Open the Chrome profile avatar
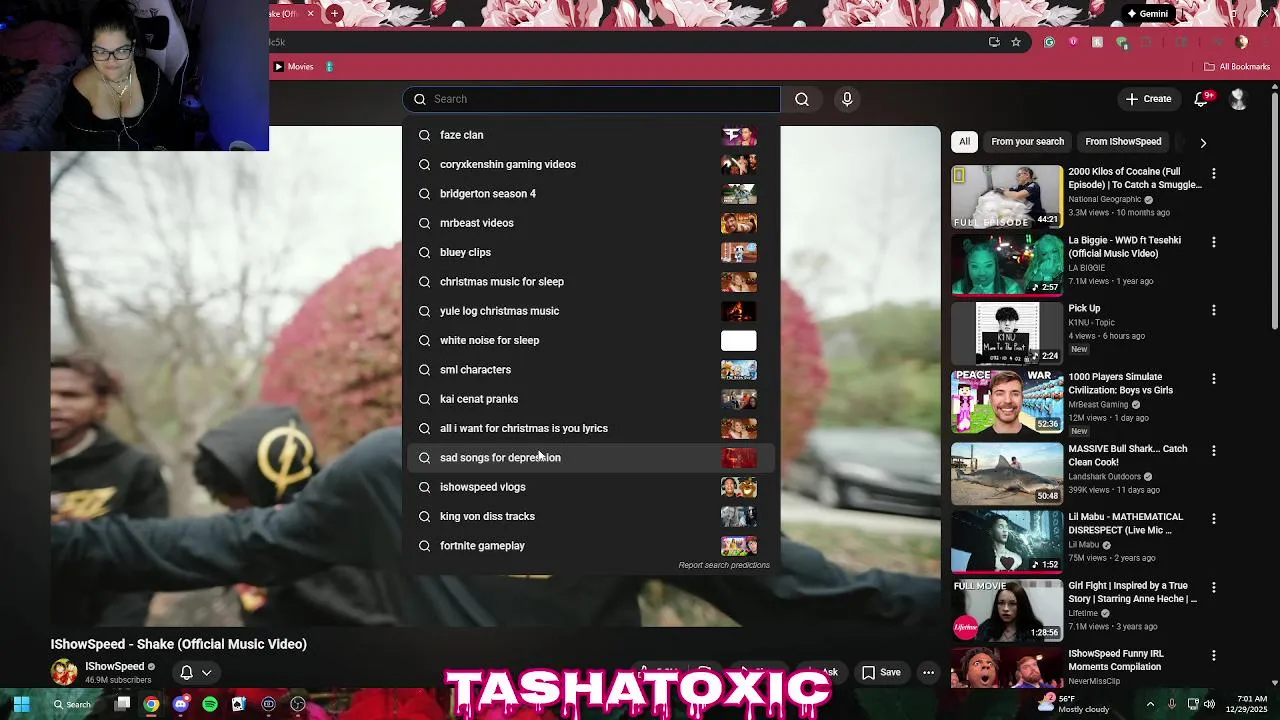The width and height of the screenshot is (1280, 720). pyautogui.click(x=1242, y=42)
